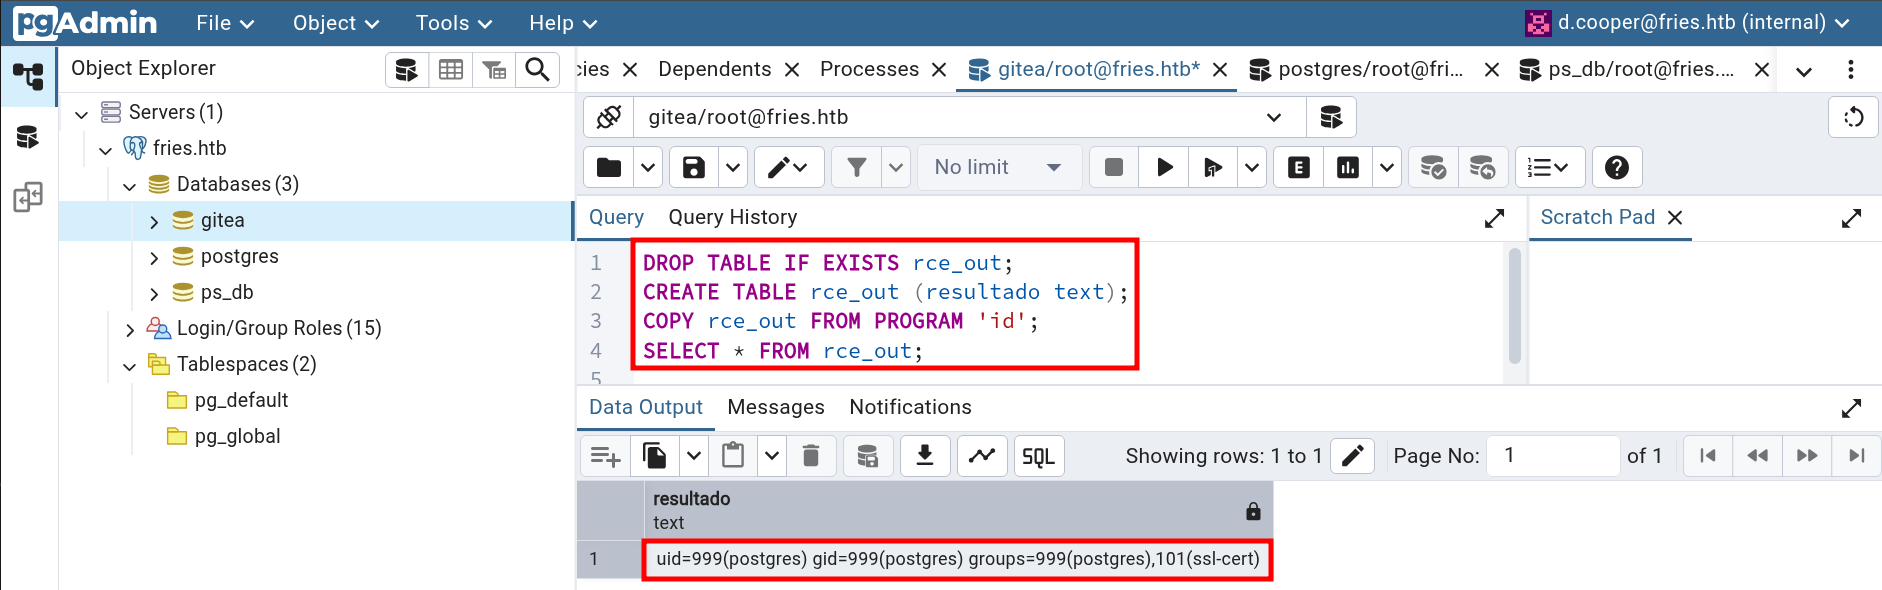The image size is (1882, 590).
Task: Click the Filter funnel icon
Action: [857, 167]
